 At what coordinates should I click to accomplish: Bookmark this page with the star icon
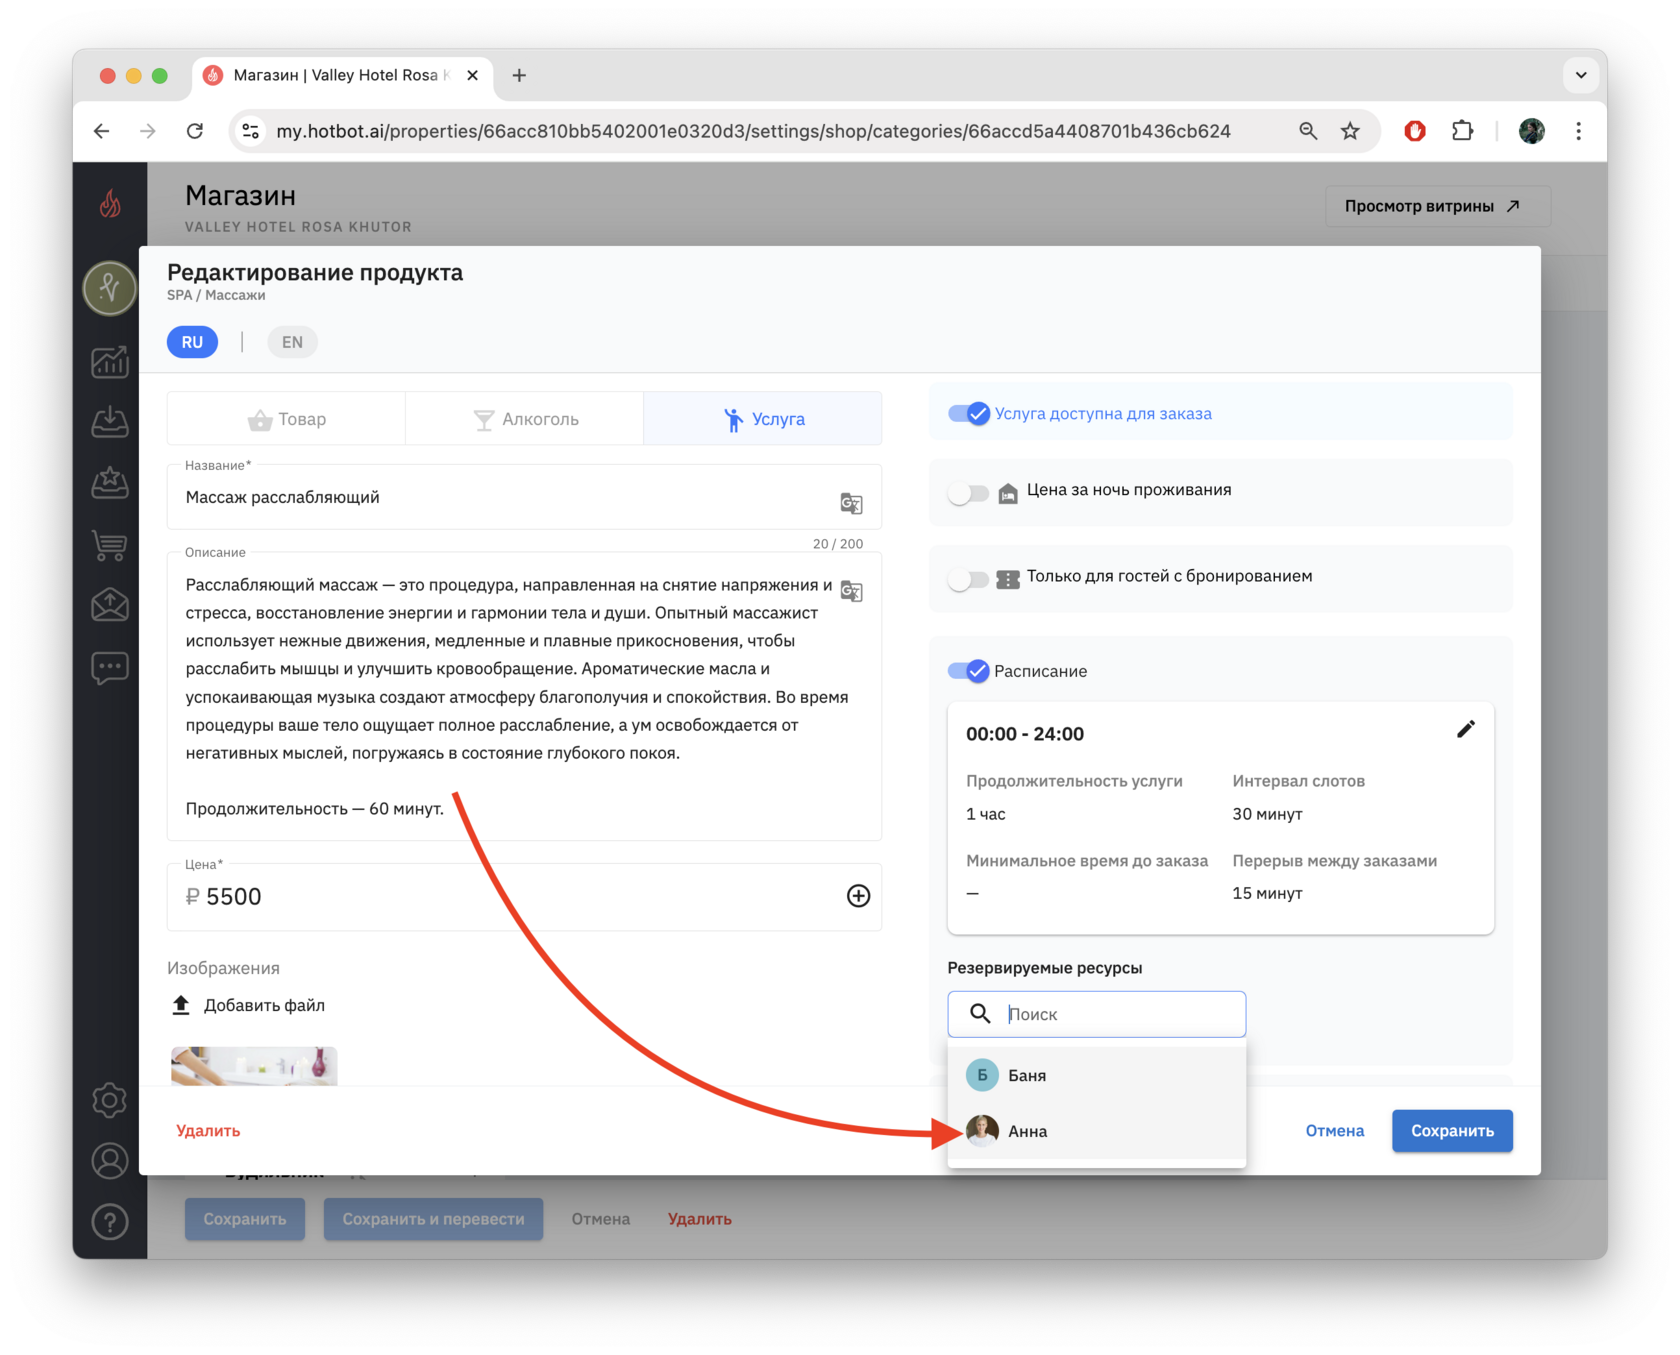click(x=1350, y=131)
